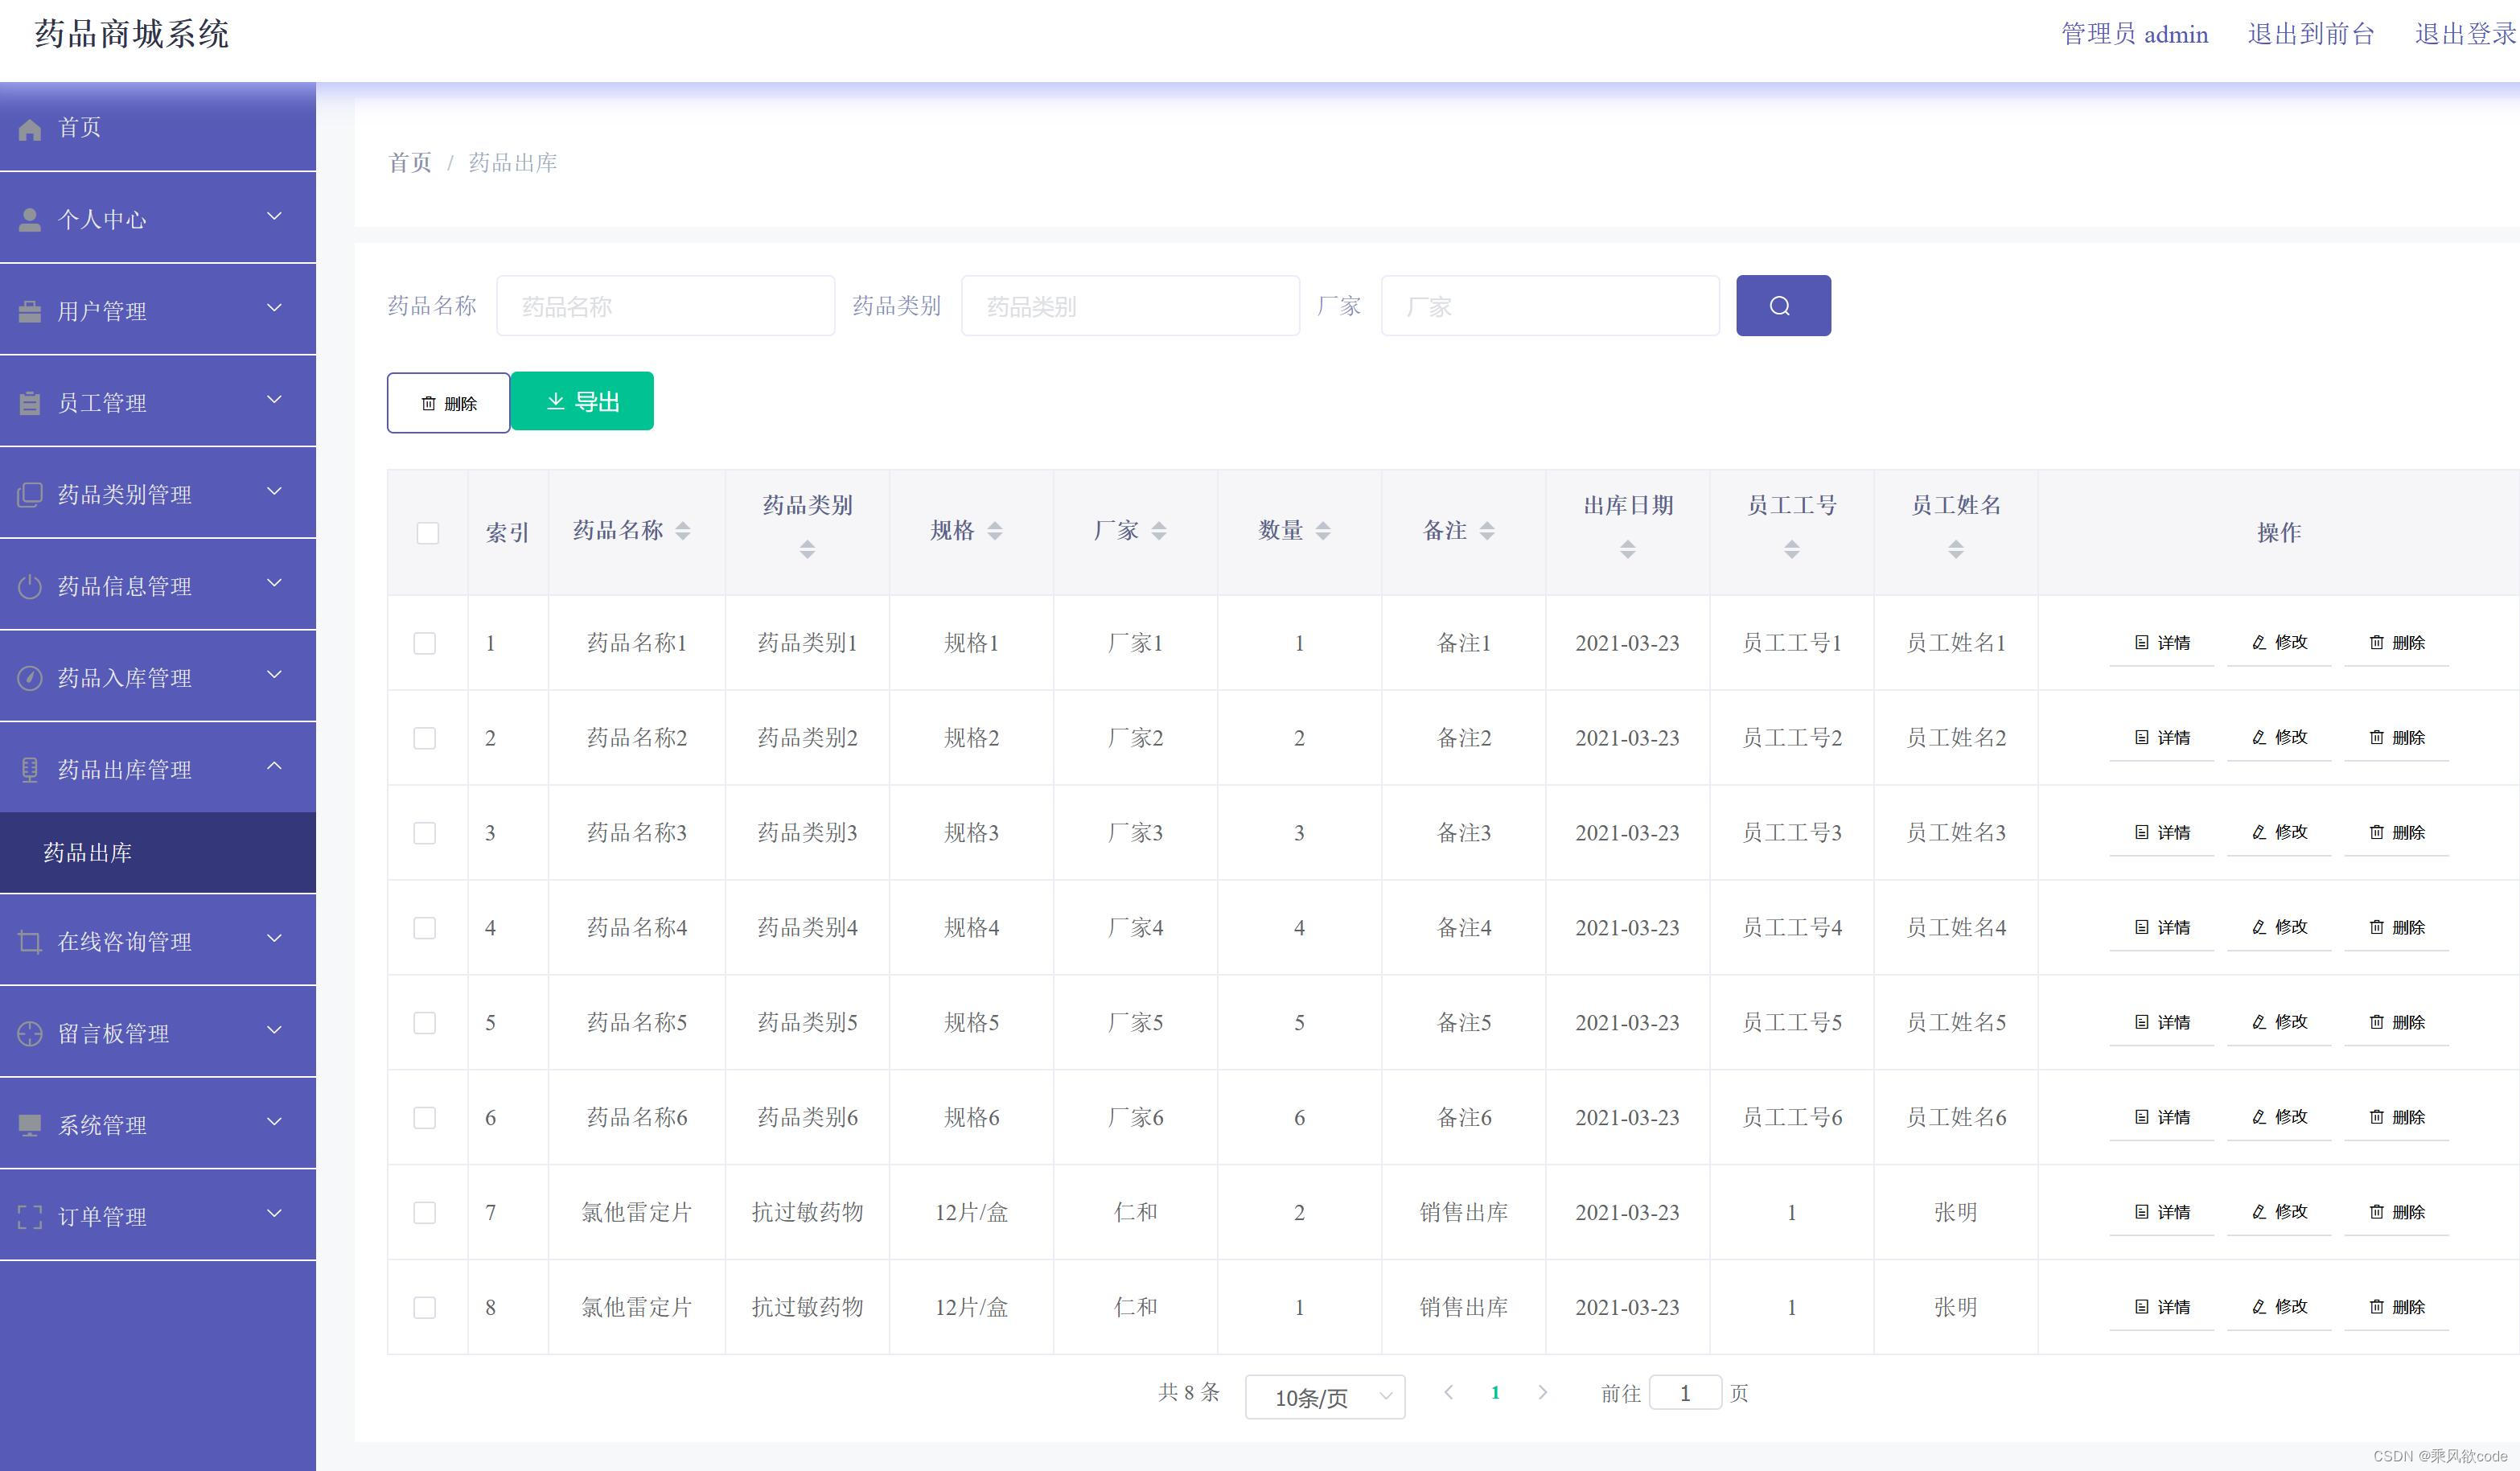
Task: Click the 退出到前台 link
Action: [x=2310, y=34]
